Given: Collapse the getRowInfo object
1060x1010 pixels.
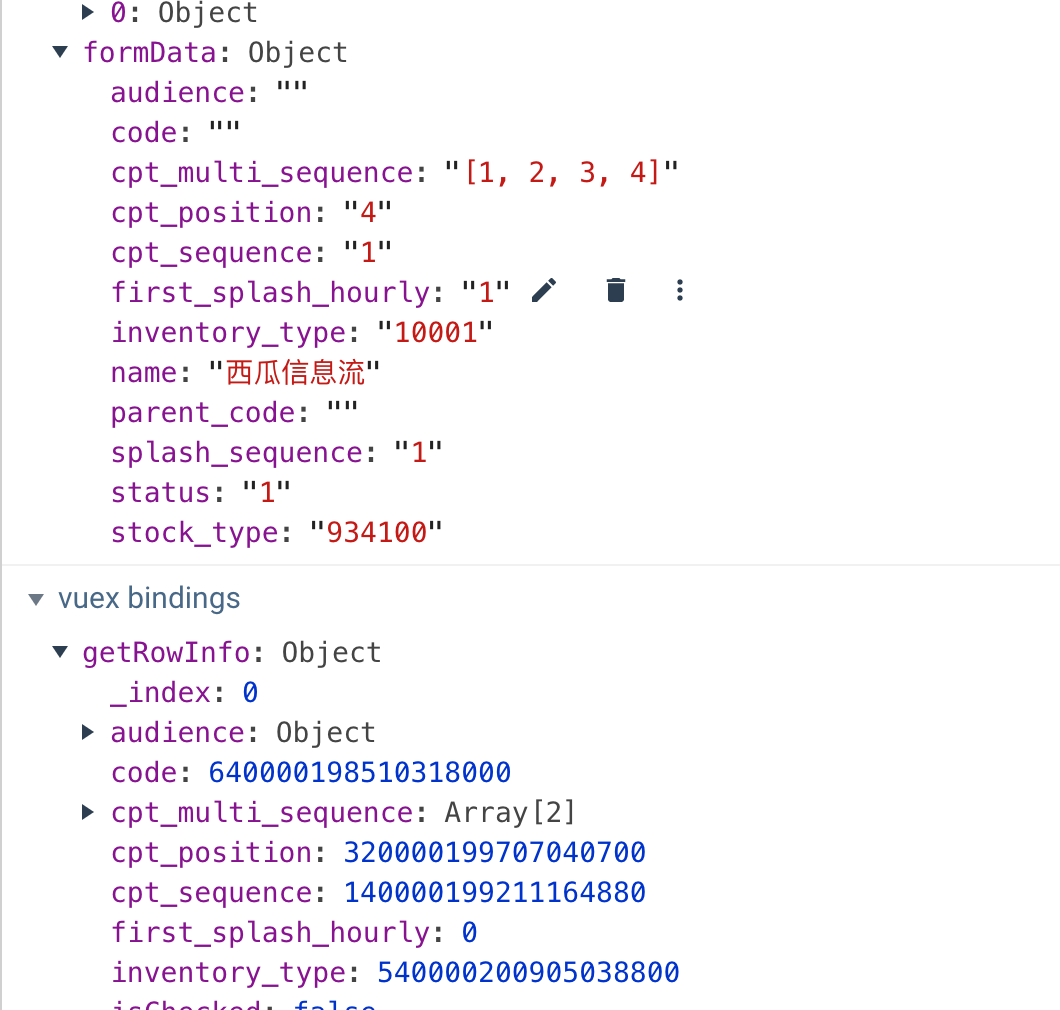Looking at the screenshot, I should point(61,653).
